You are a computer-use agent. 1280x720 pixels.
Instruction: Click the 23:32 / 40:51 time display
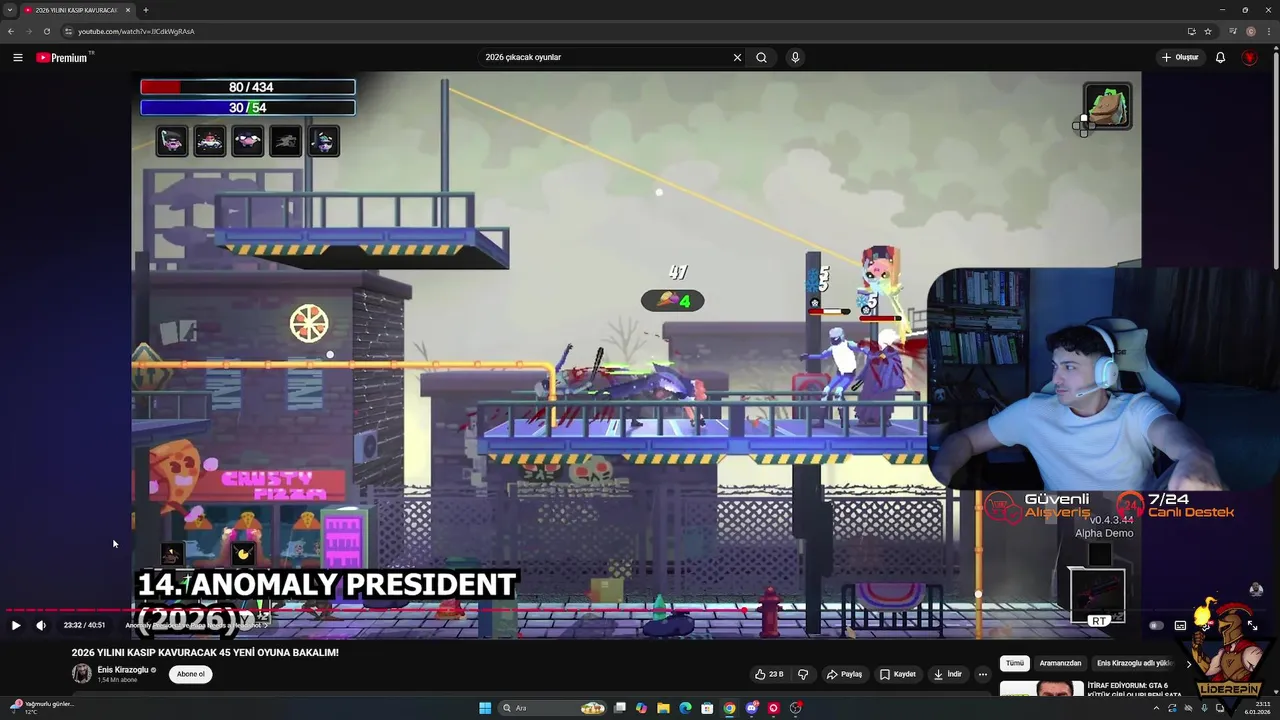point(84,625)
